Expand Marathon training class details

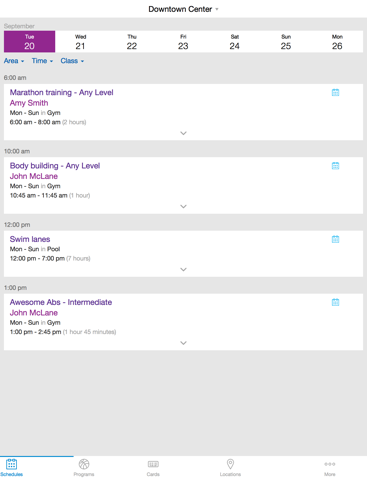183,133
